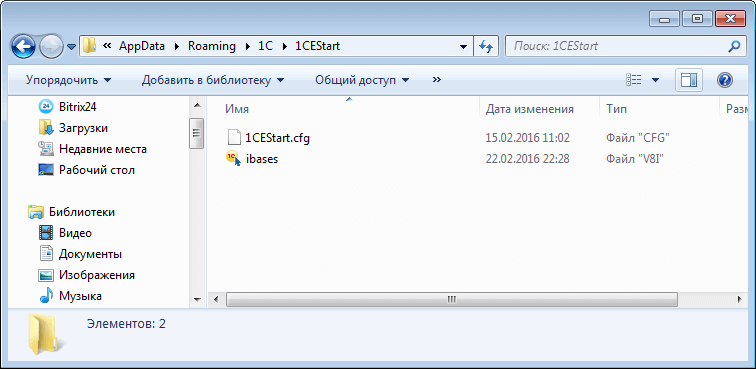Click the refresh icon beside address bar
This screenshot has height=369, width=756.
tap(486, 46)
